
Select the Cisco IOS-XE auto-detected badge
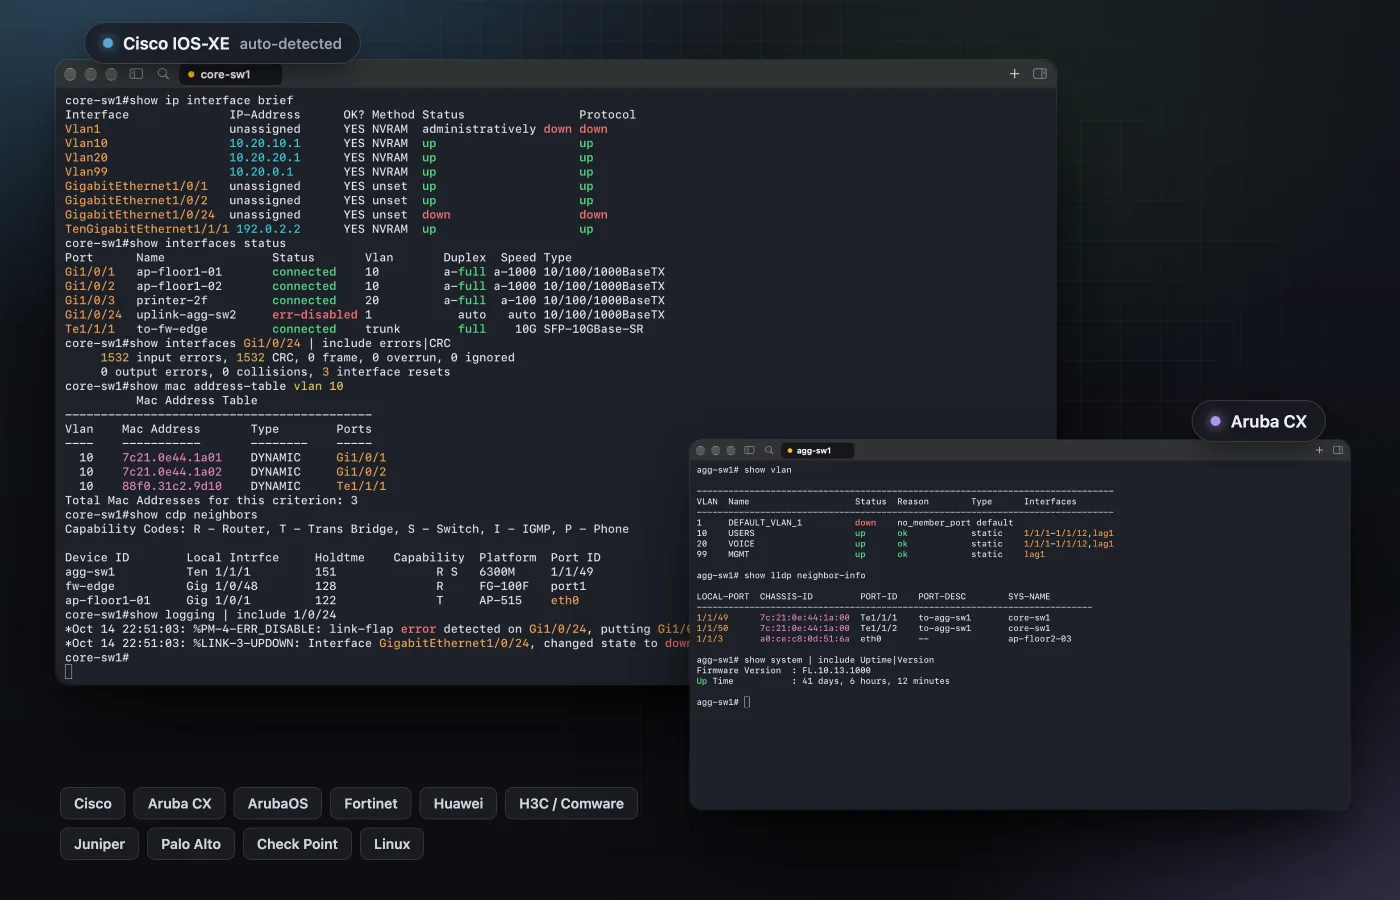(x=222, y=44)
